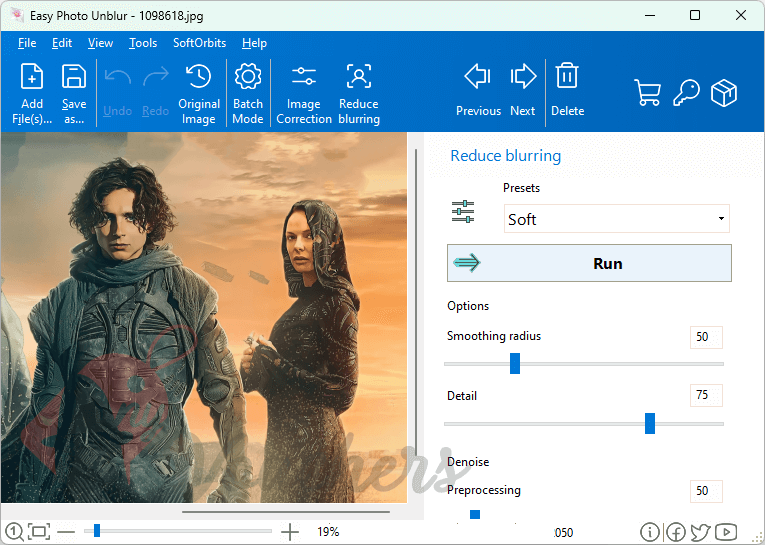Open the SoftOrbits menu

click(199, 43)
